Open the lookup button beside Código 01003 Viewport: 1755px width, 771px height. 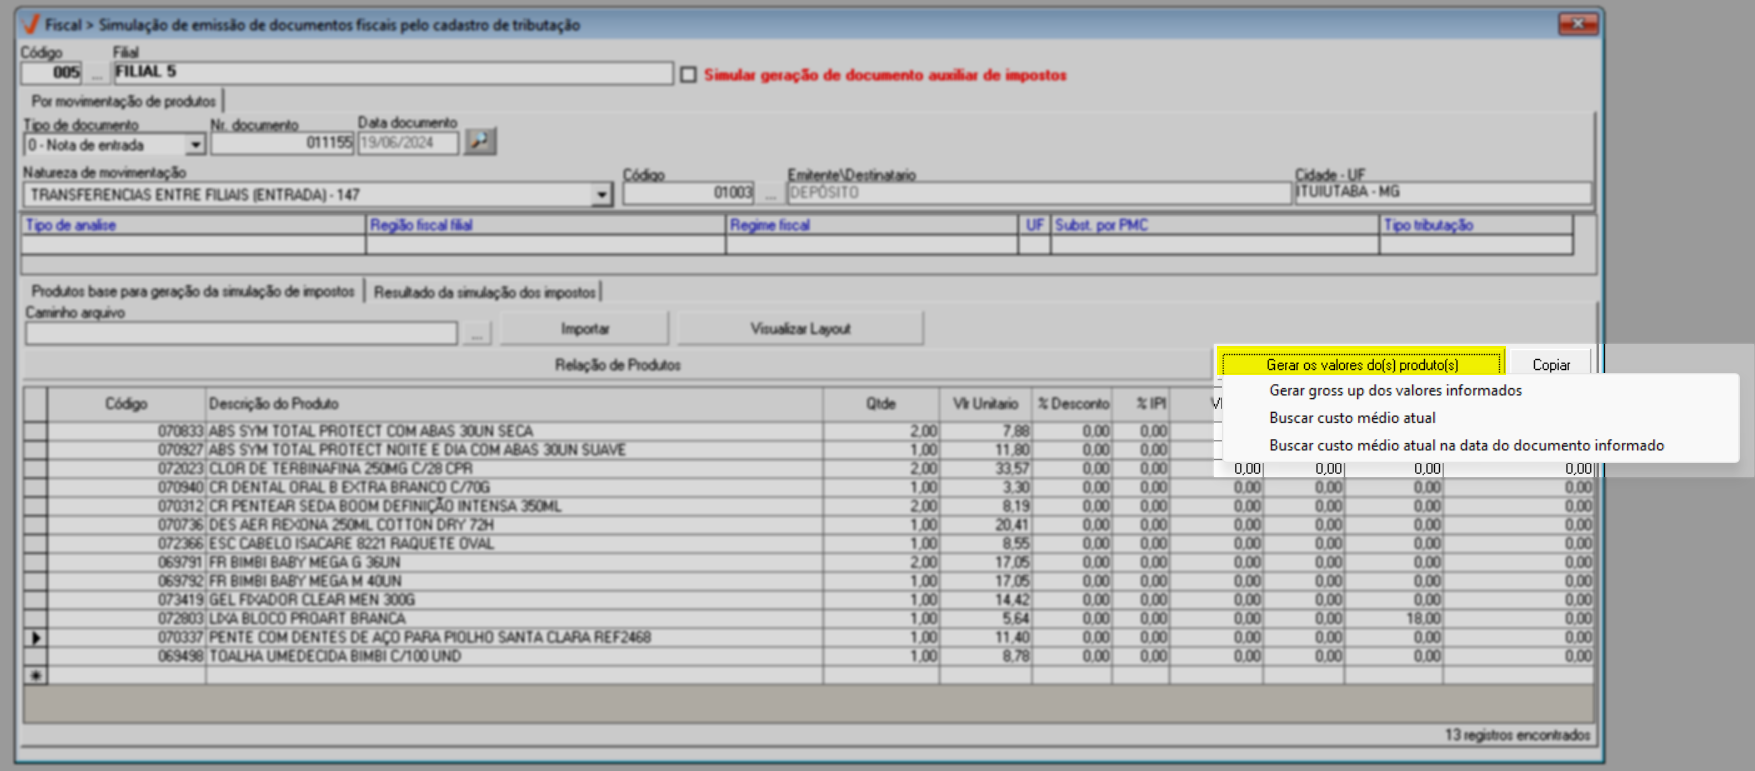[x=769, y=193]
